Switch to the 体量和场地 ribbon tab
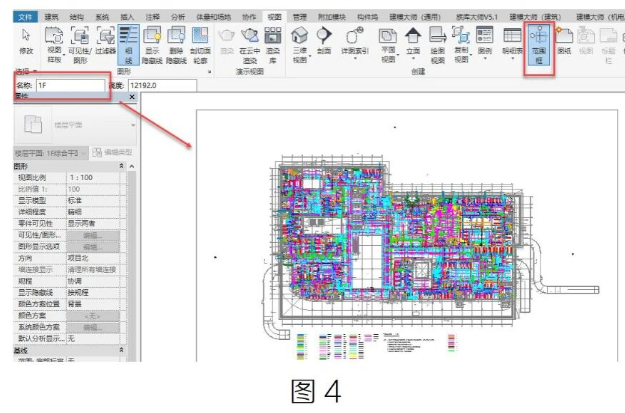Screen dimensions: 625x413 point(213,17)
